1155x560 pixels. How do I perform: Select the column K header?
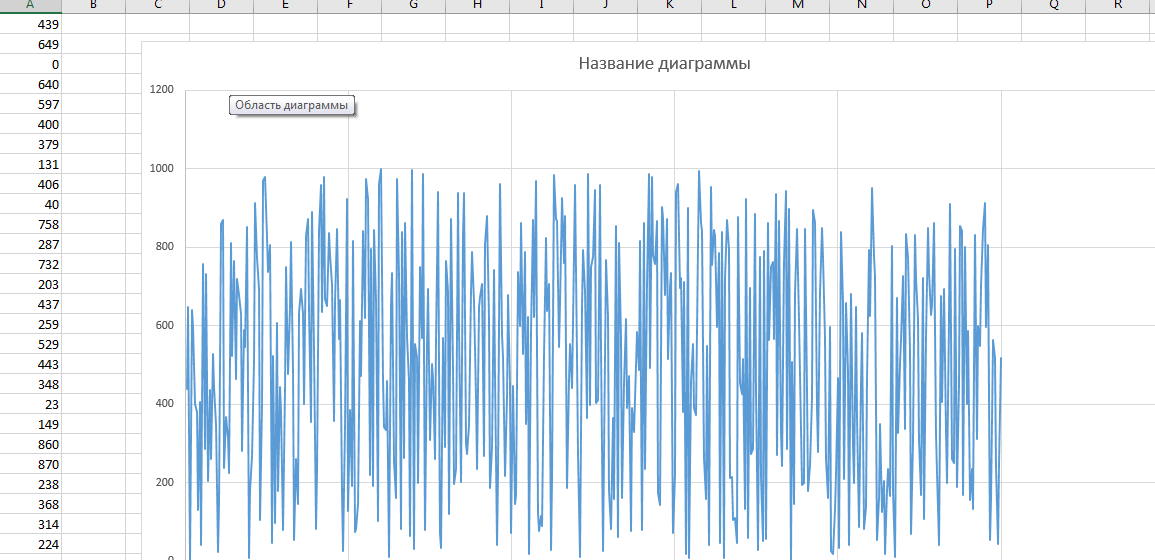pyautogui.click(x=669, y=5)
